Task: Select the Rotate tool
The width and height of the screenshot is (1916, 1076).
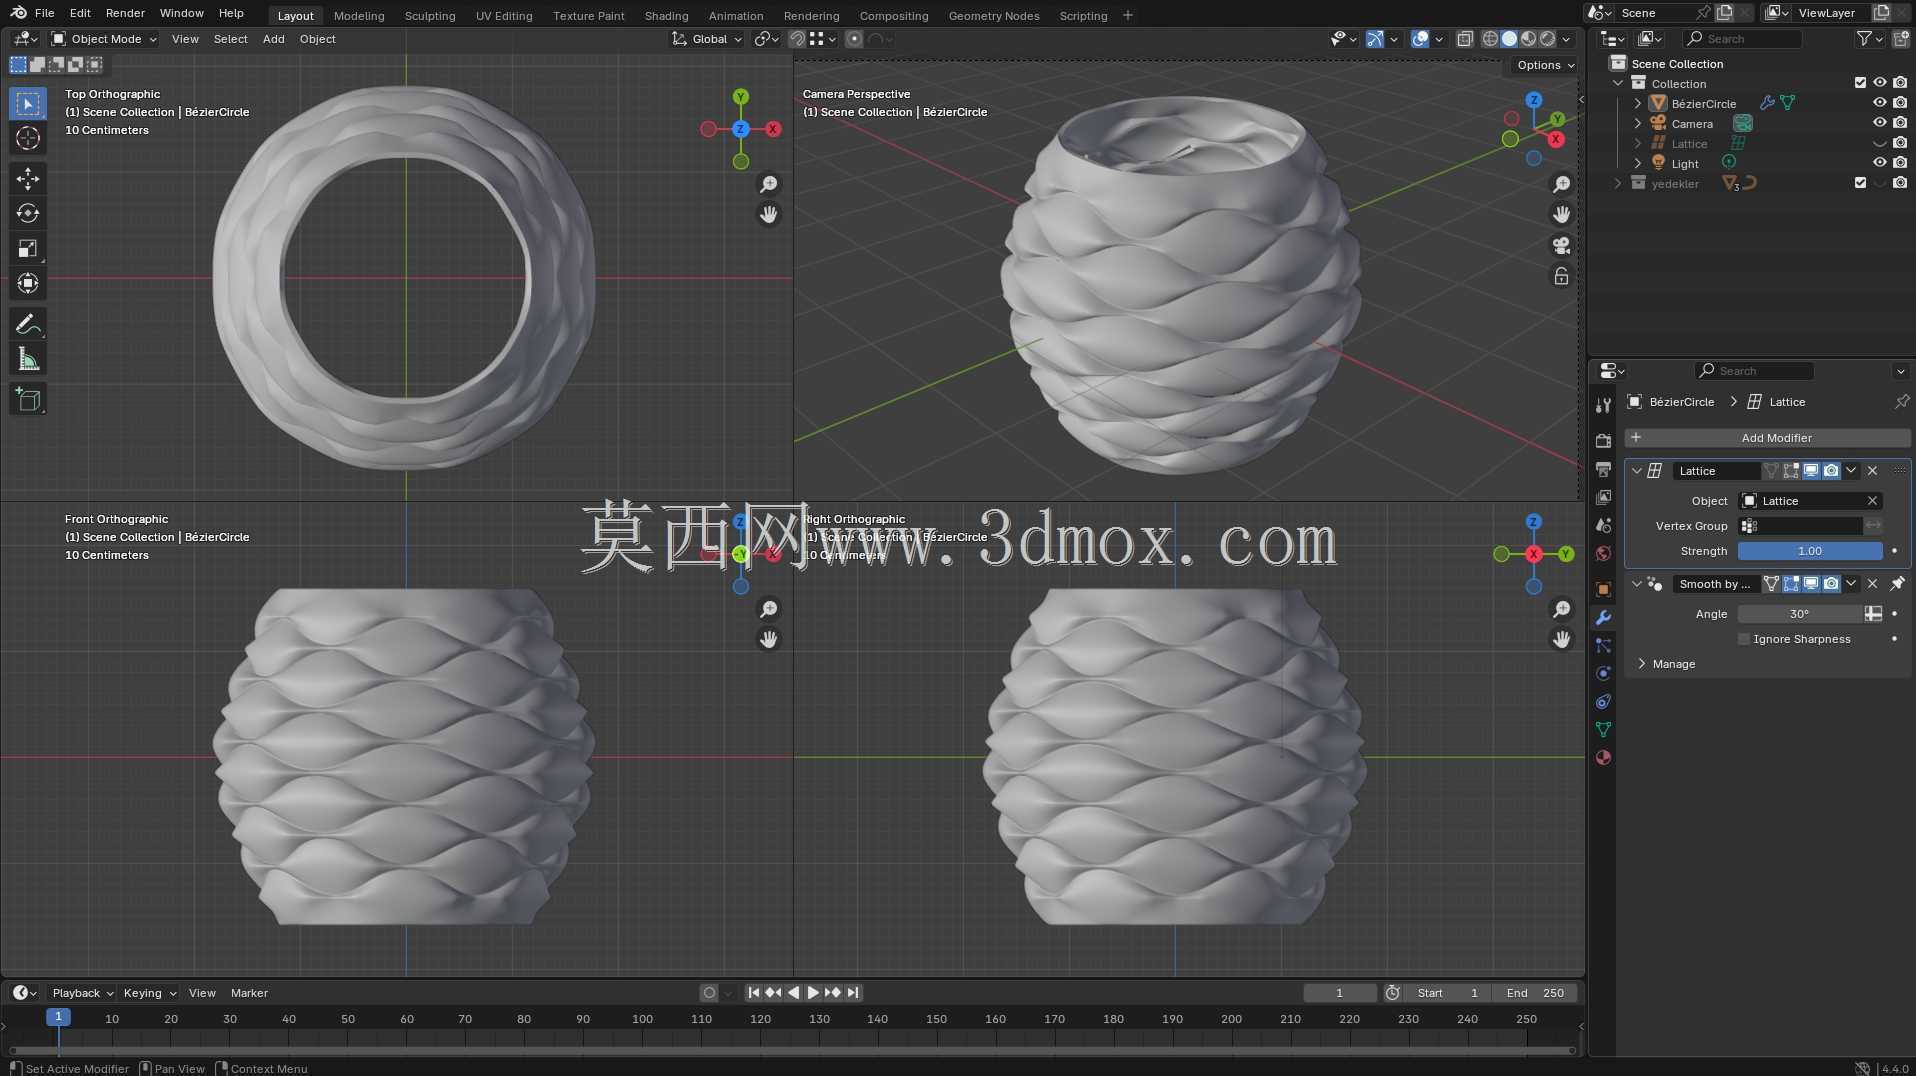Action: coord(28,213)
